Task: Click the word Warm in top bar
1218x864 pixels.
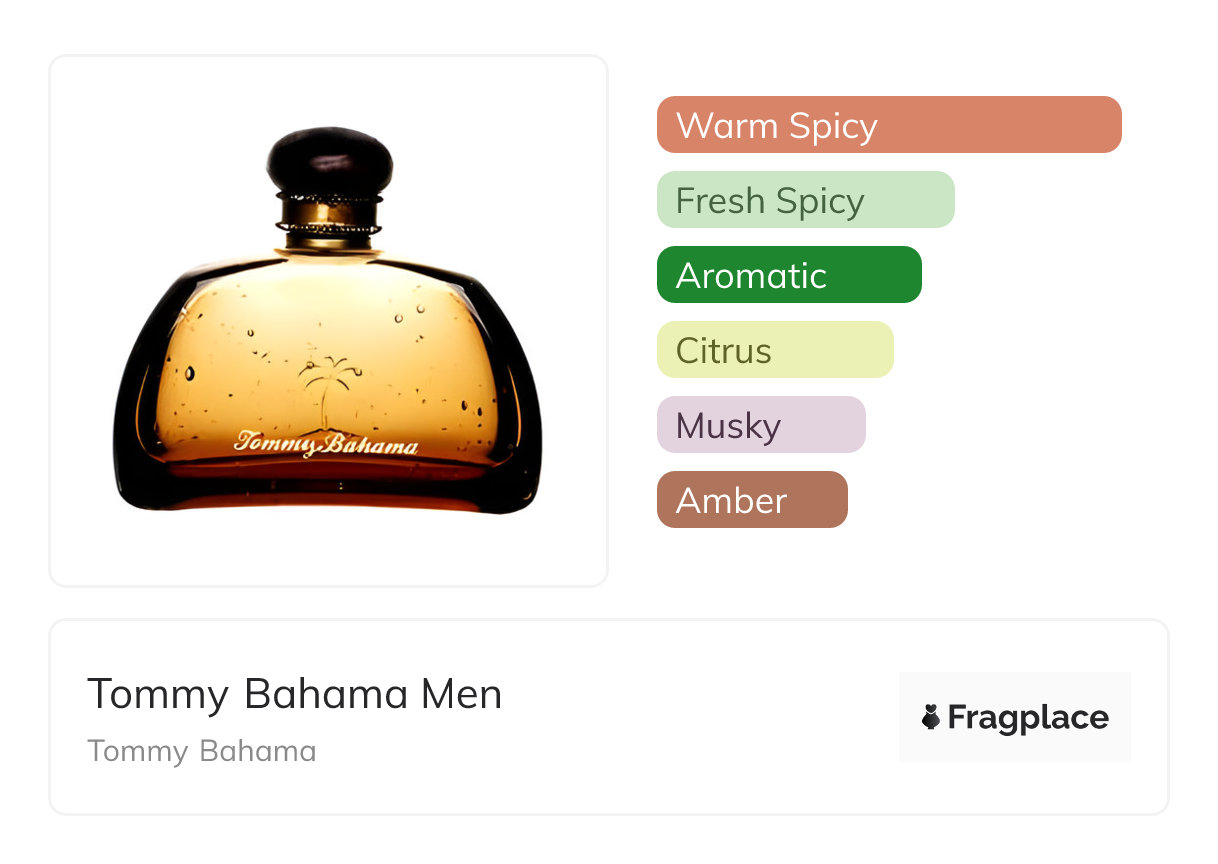Action: (726, 126)
